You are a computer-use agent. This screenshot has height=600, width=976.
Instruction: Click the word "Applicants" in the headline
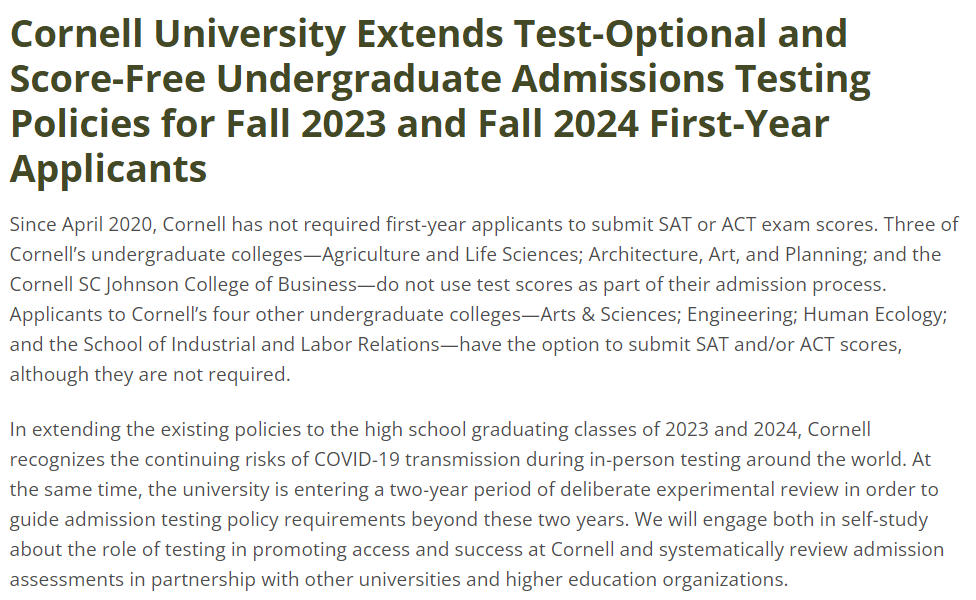coord(108,169)
